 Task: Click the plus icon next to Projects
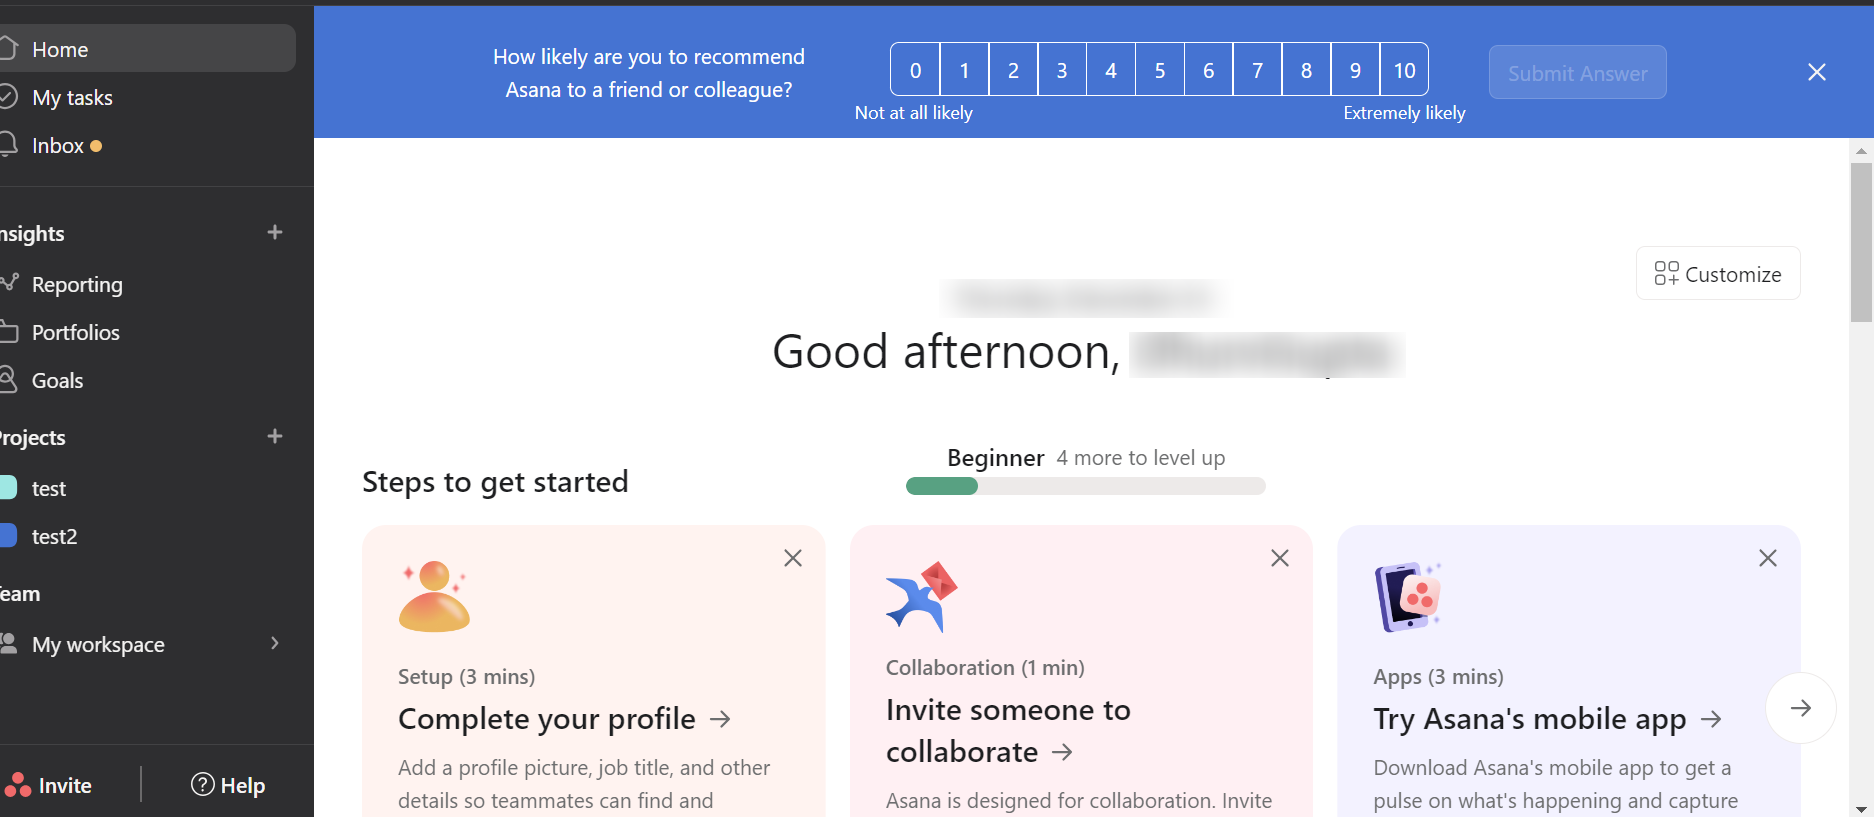click(275, 437)
